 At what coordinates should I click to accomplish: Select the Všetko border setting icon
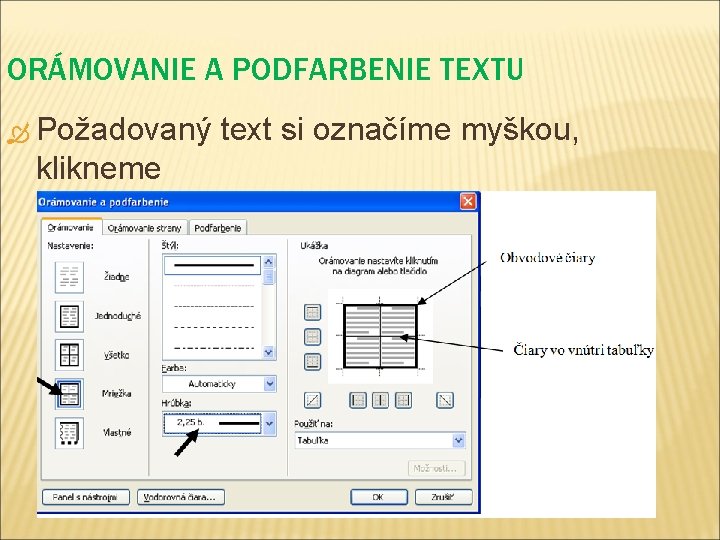[x=69, y=355]
